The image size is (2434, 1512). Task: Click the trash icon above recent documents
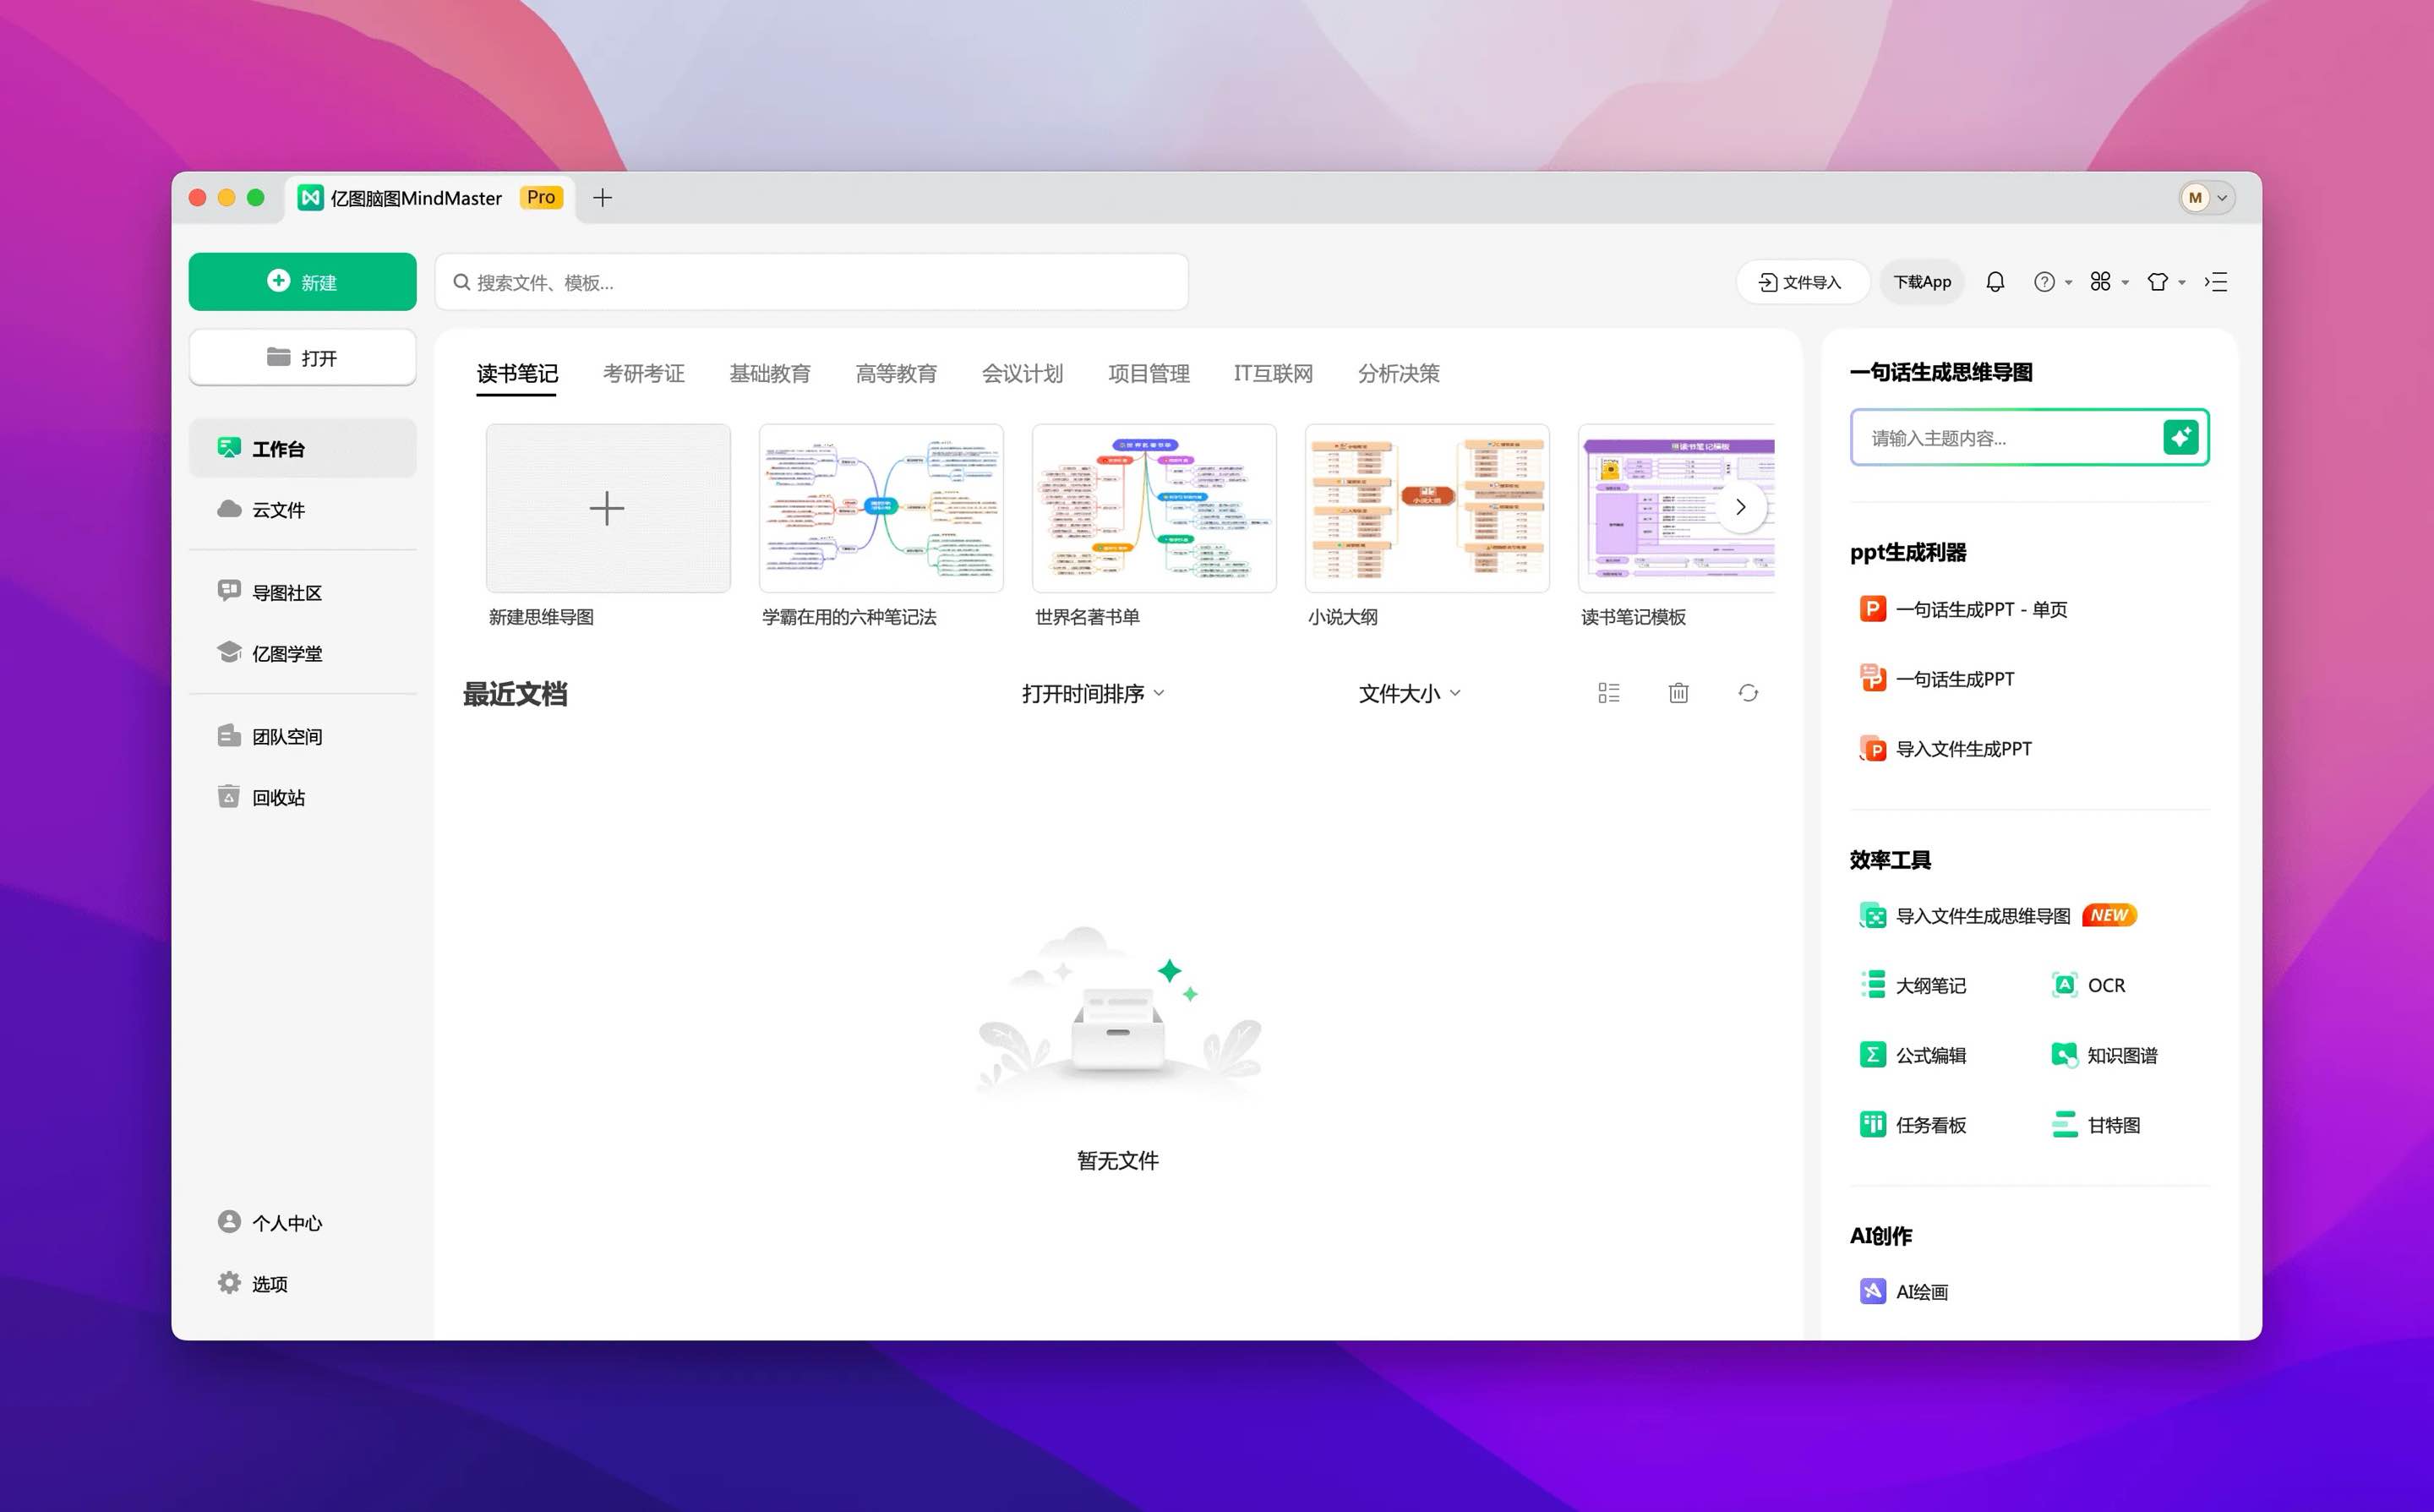tap(1678, 692)
